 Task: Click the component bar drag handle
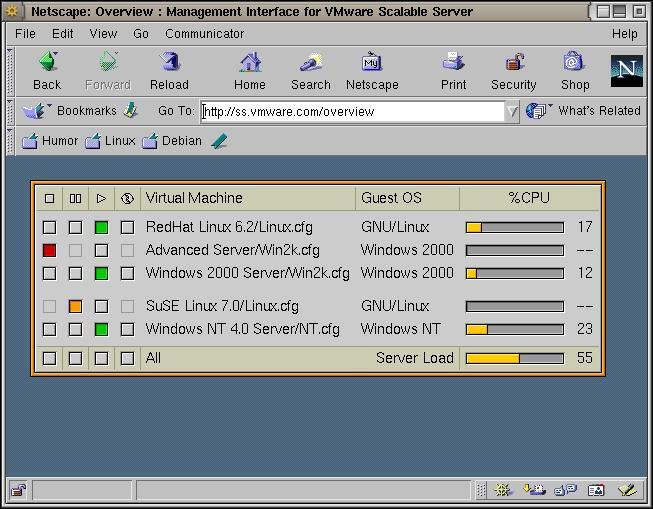481,490
